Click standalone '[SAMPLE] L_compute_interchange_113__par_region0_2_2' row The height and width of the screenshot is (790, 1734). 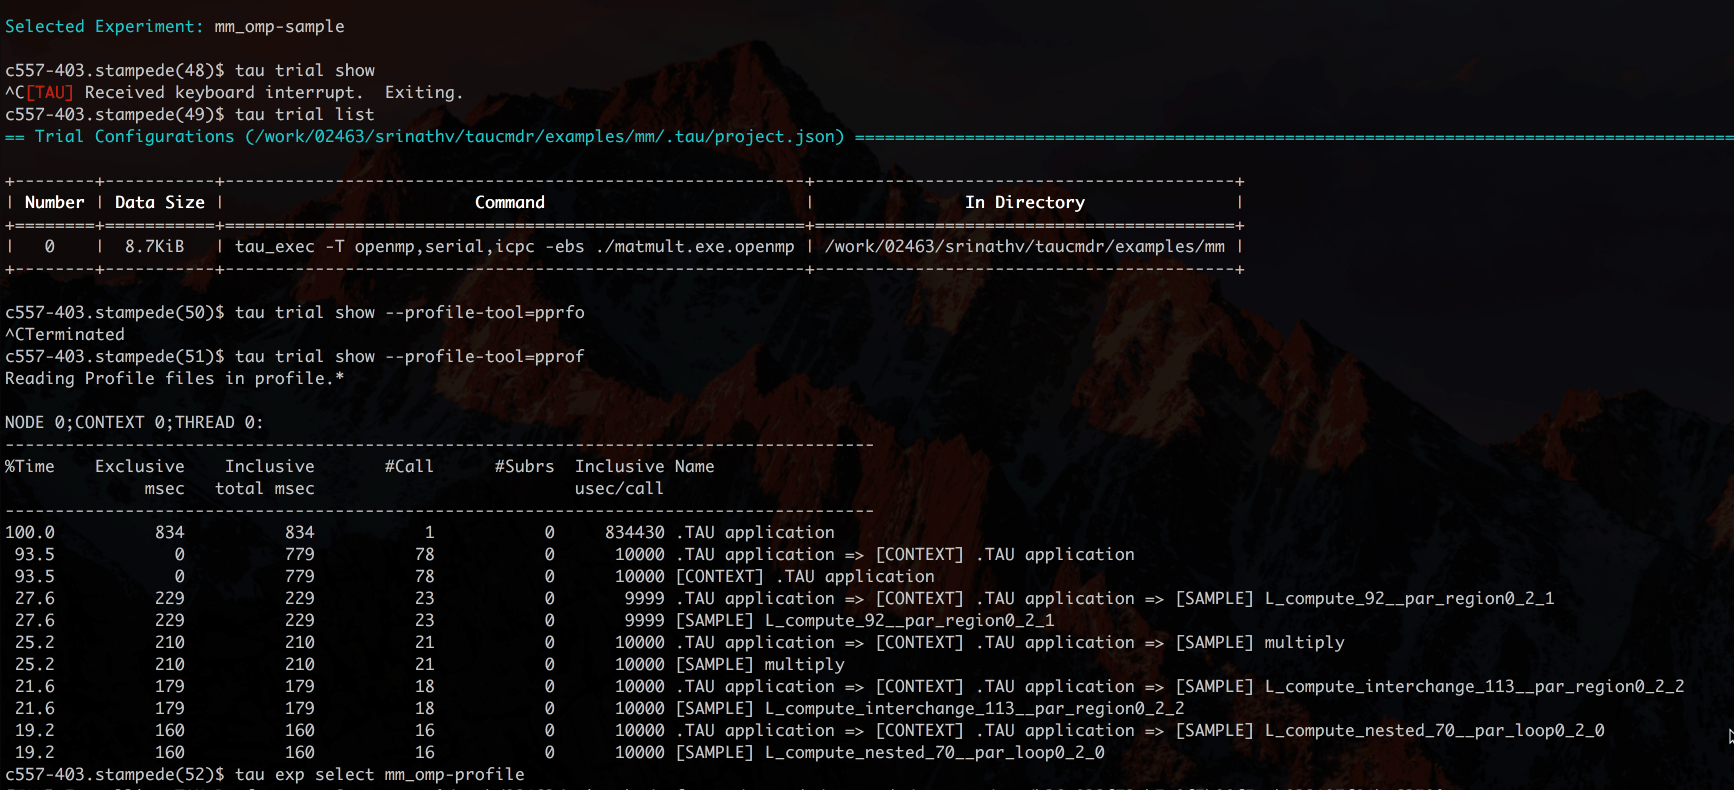(x=930, y=709)
